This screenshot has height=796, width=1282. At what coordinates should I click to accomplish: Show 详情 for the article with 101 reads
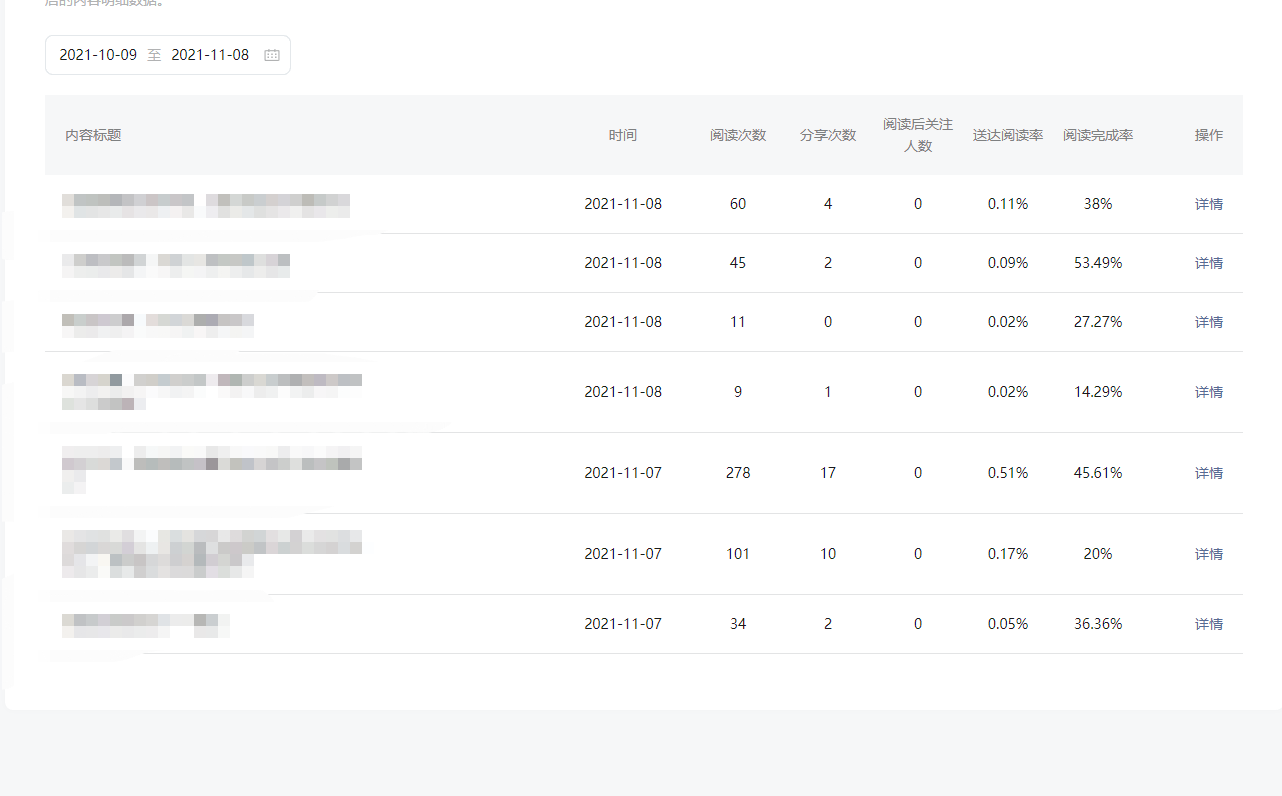1208,554
